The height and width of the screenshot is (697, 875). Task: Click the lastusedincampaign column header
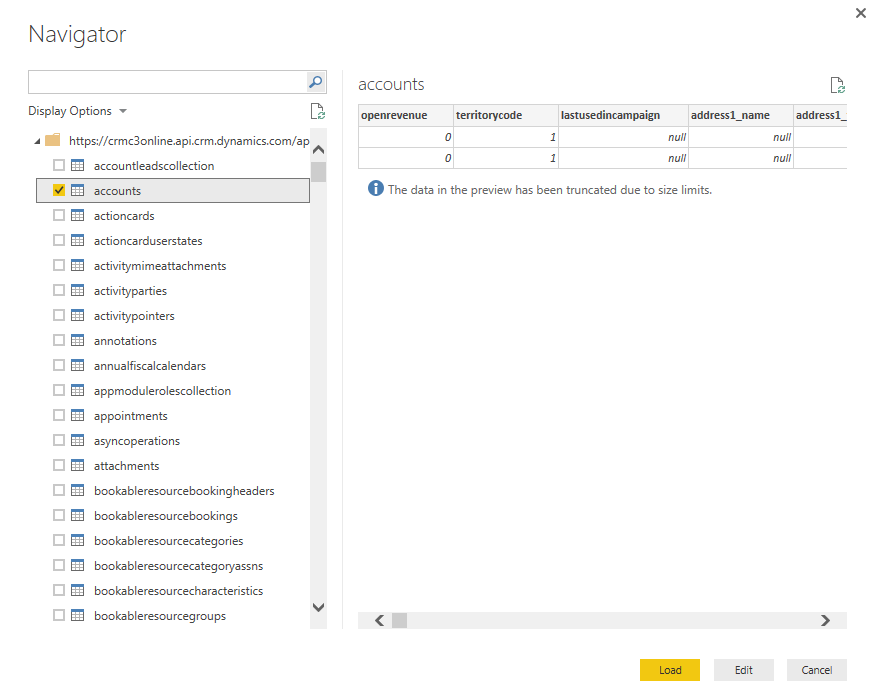pos(623,116)
